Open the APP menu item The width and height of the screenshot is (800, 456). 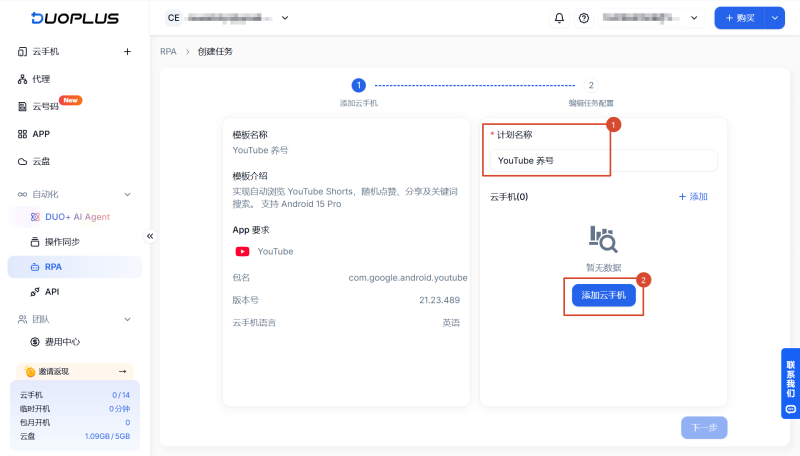pos(41,134)
